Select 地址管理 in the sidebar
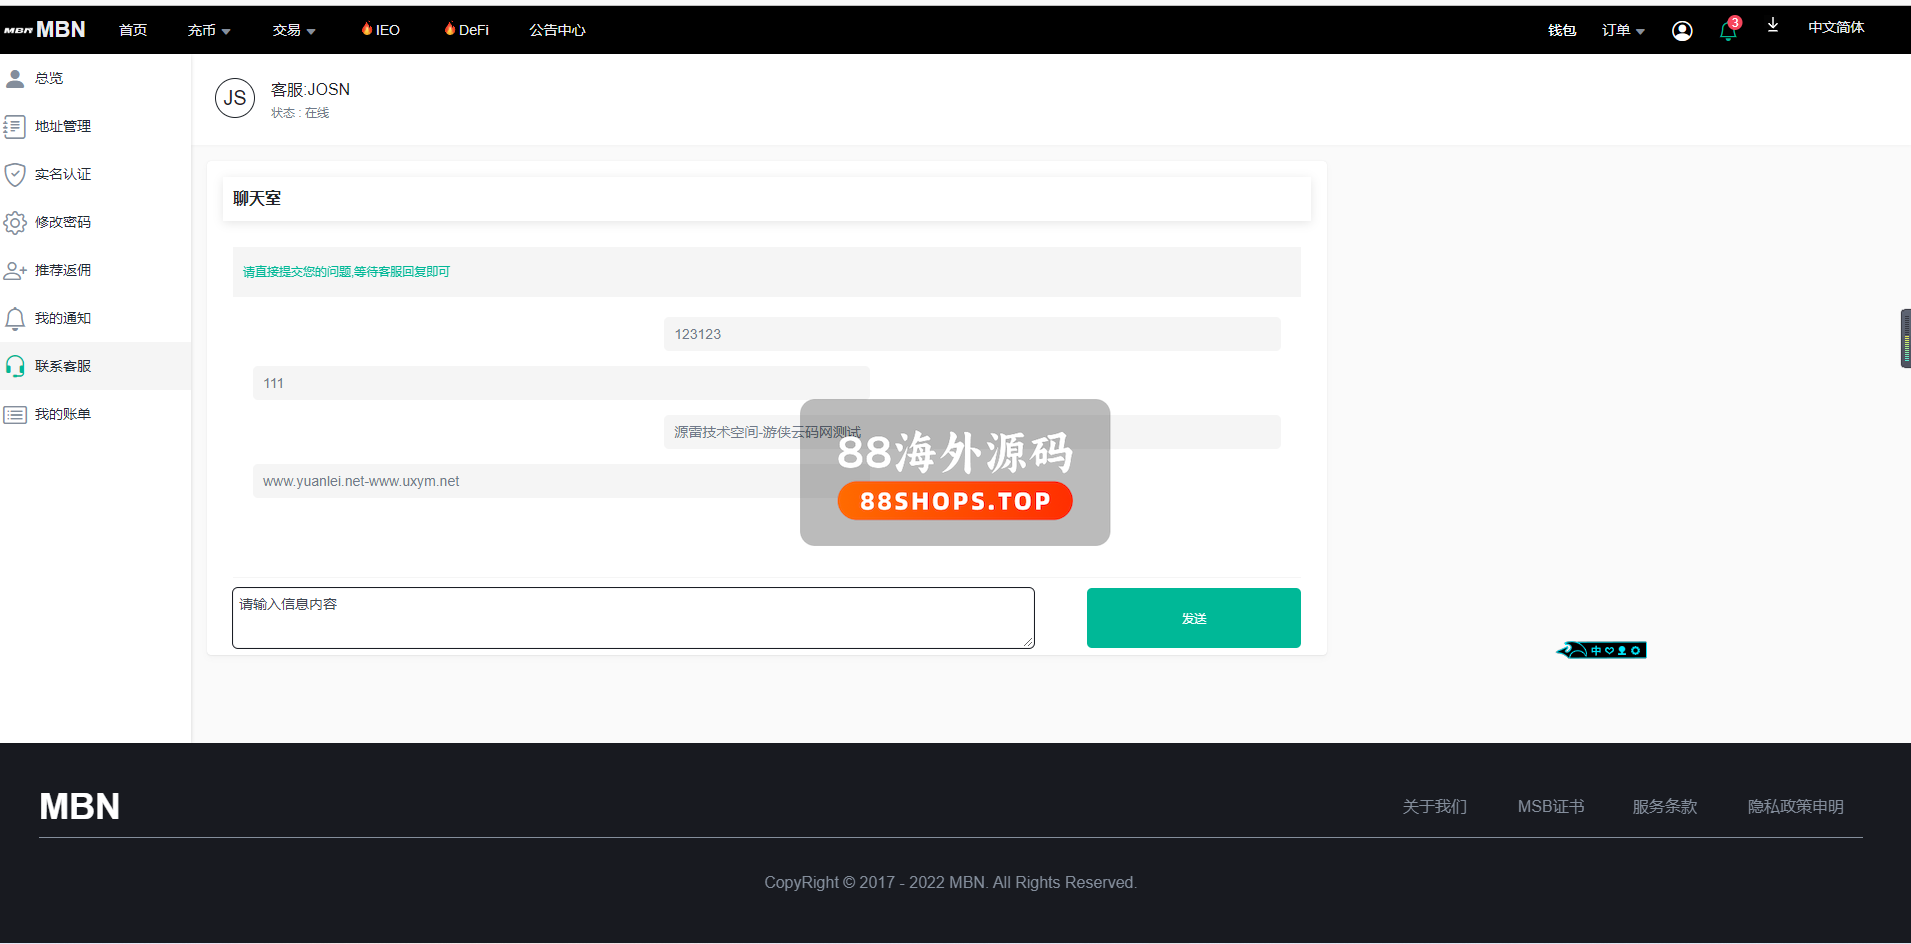Screen dimensions: 1911x944 [62, 127]
